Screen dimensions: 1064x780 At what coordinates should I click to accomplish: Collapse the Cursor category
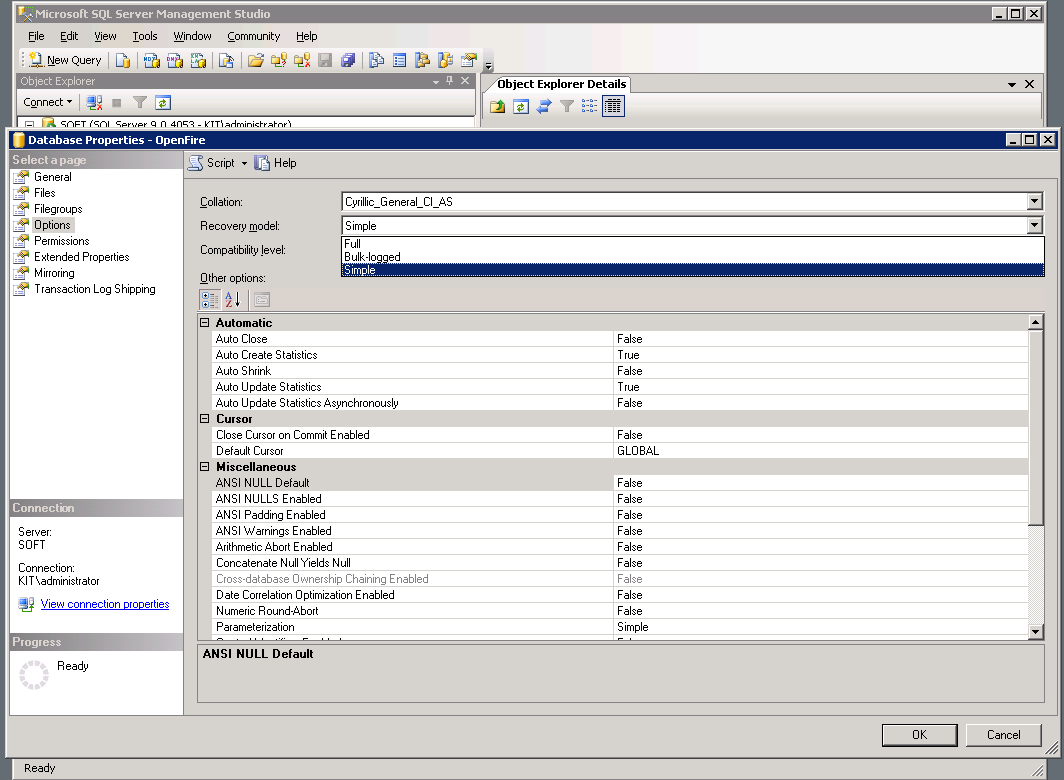[204, 419]
